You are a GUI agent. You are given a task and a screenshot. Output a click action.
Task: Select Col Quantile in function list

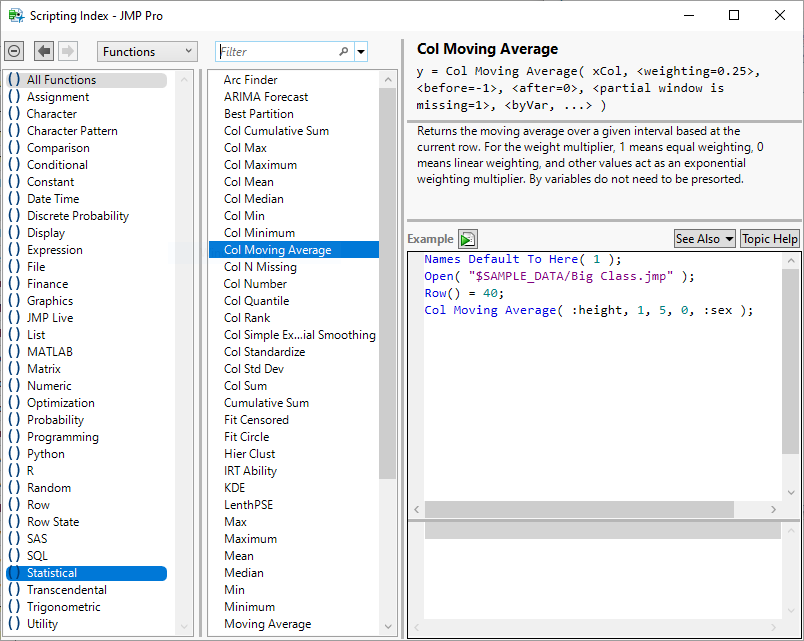256,301
